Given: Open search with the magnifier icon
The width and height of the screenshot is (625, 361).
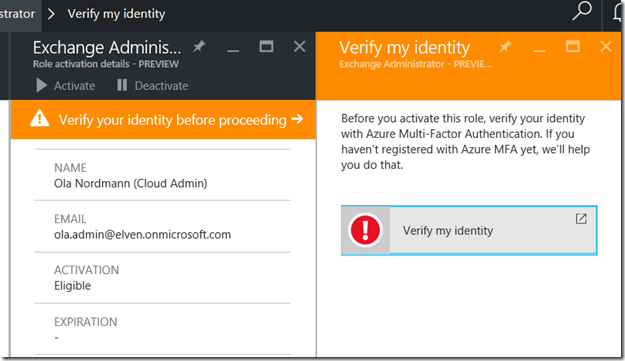Looking at the screenshot, I should [582, 11].
